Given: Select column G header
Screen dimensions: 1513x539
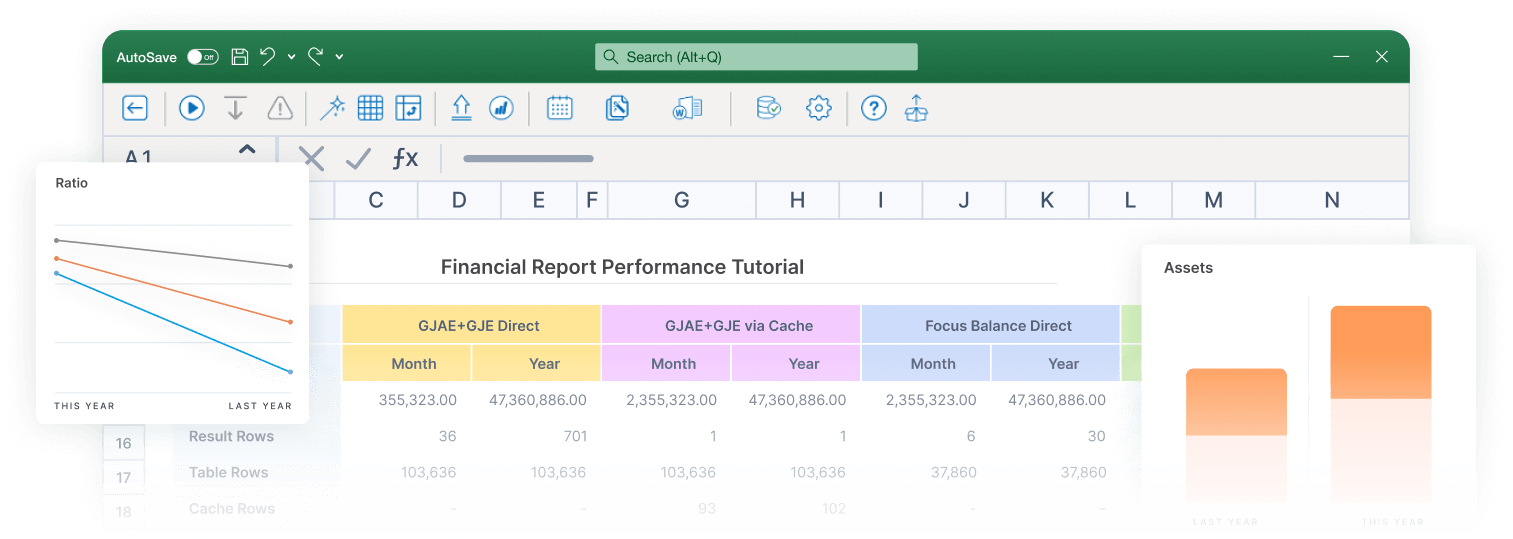Looking at the screenshot, I should (681, 200).
